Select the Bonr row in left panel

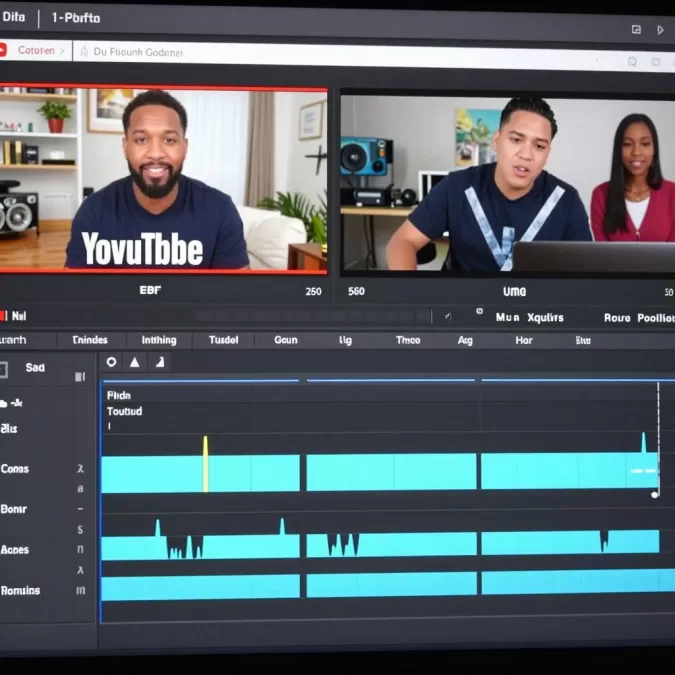(x=13, y=509)
